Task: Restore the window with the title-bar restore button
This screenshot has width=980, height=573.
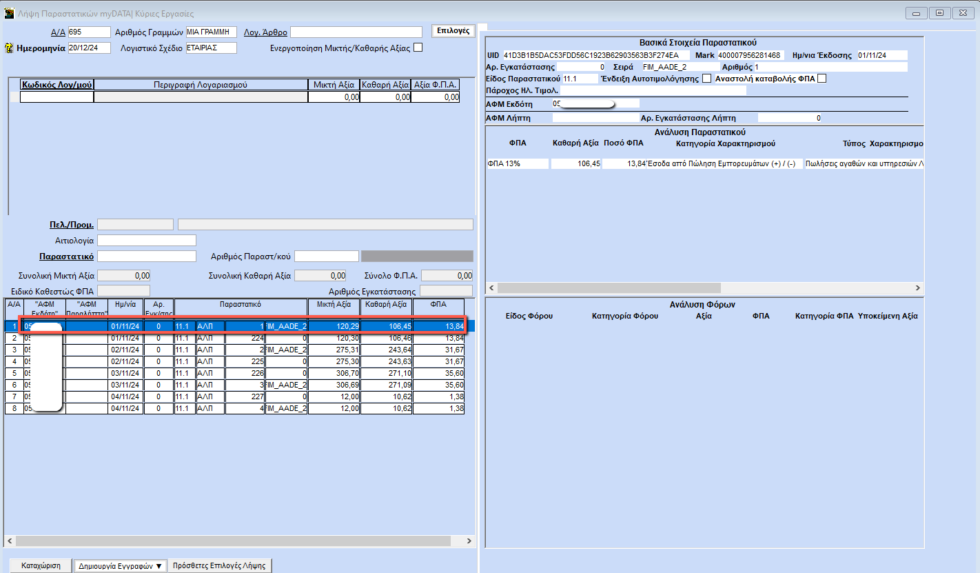Action: coord(939,12)
